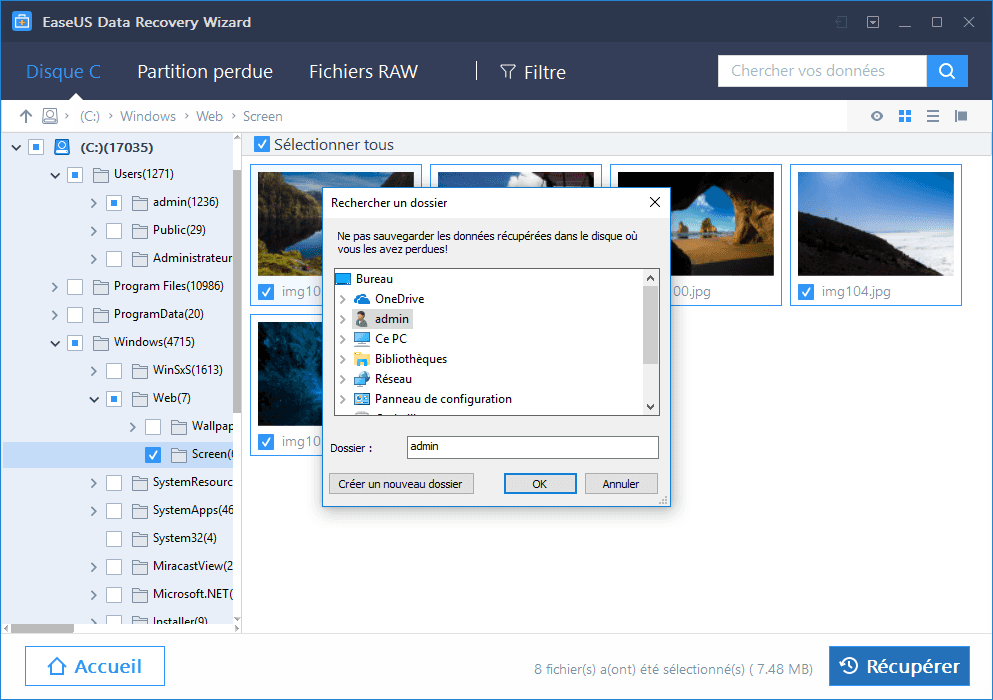
Task: Expand Réseau in the folder dialog
Action: click(343, 379)
